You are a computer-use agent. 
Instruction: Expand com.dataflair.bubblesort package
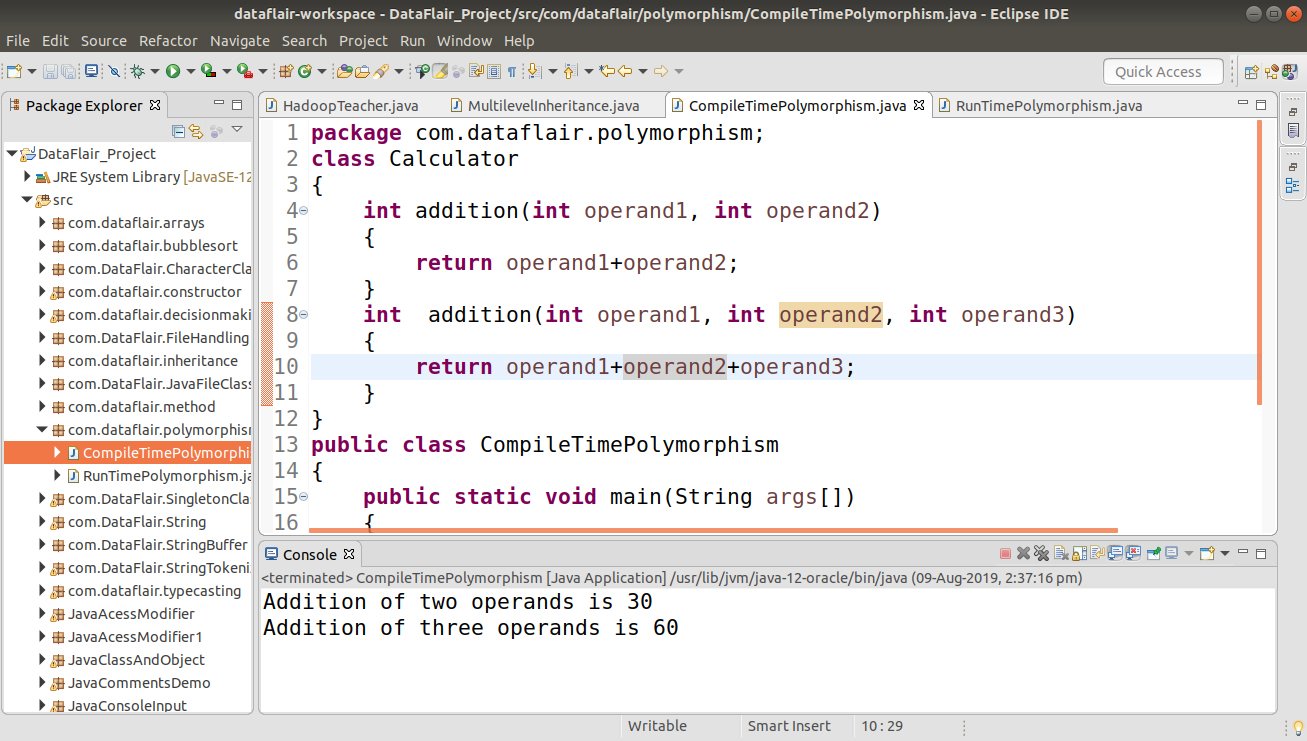point(42,246)
